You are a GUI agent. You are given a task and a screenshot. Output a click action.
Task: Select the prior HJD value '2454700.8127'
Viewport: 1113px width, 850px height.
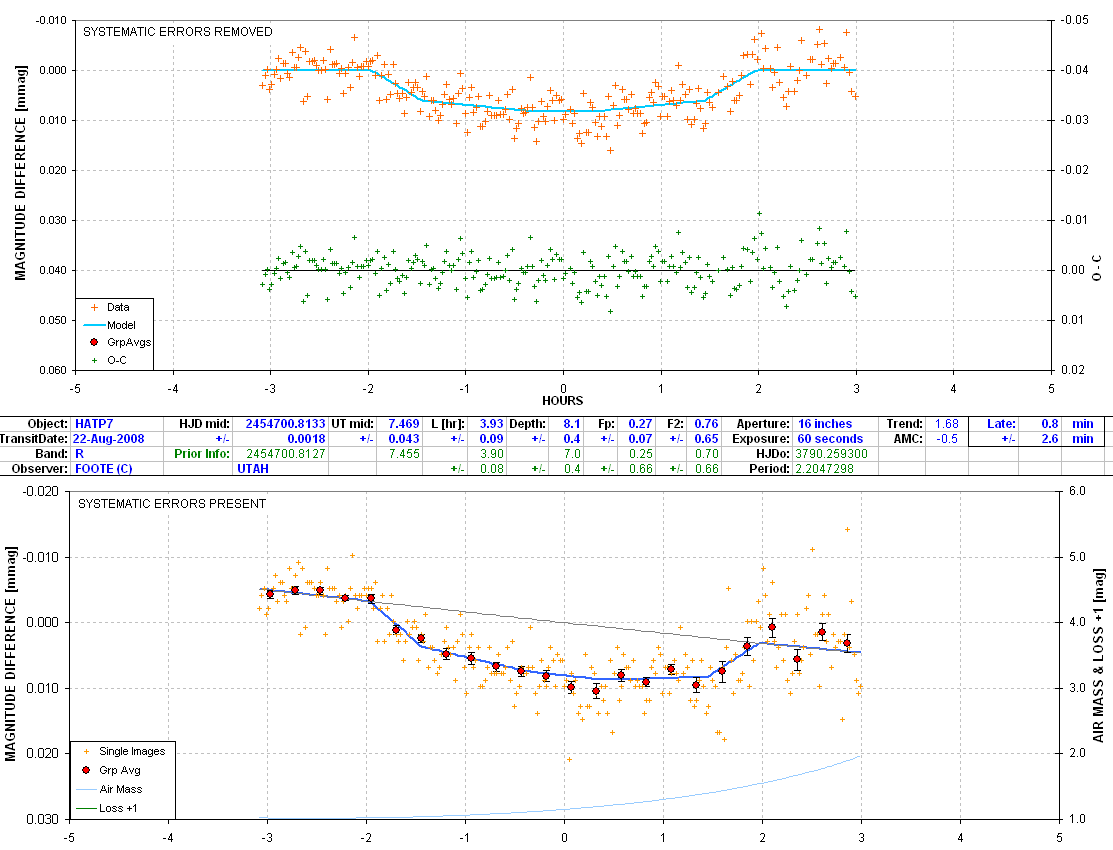[286, 454]
